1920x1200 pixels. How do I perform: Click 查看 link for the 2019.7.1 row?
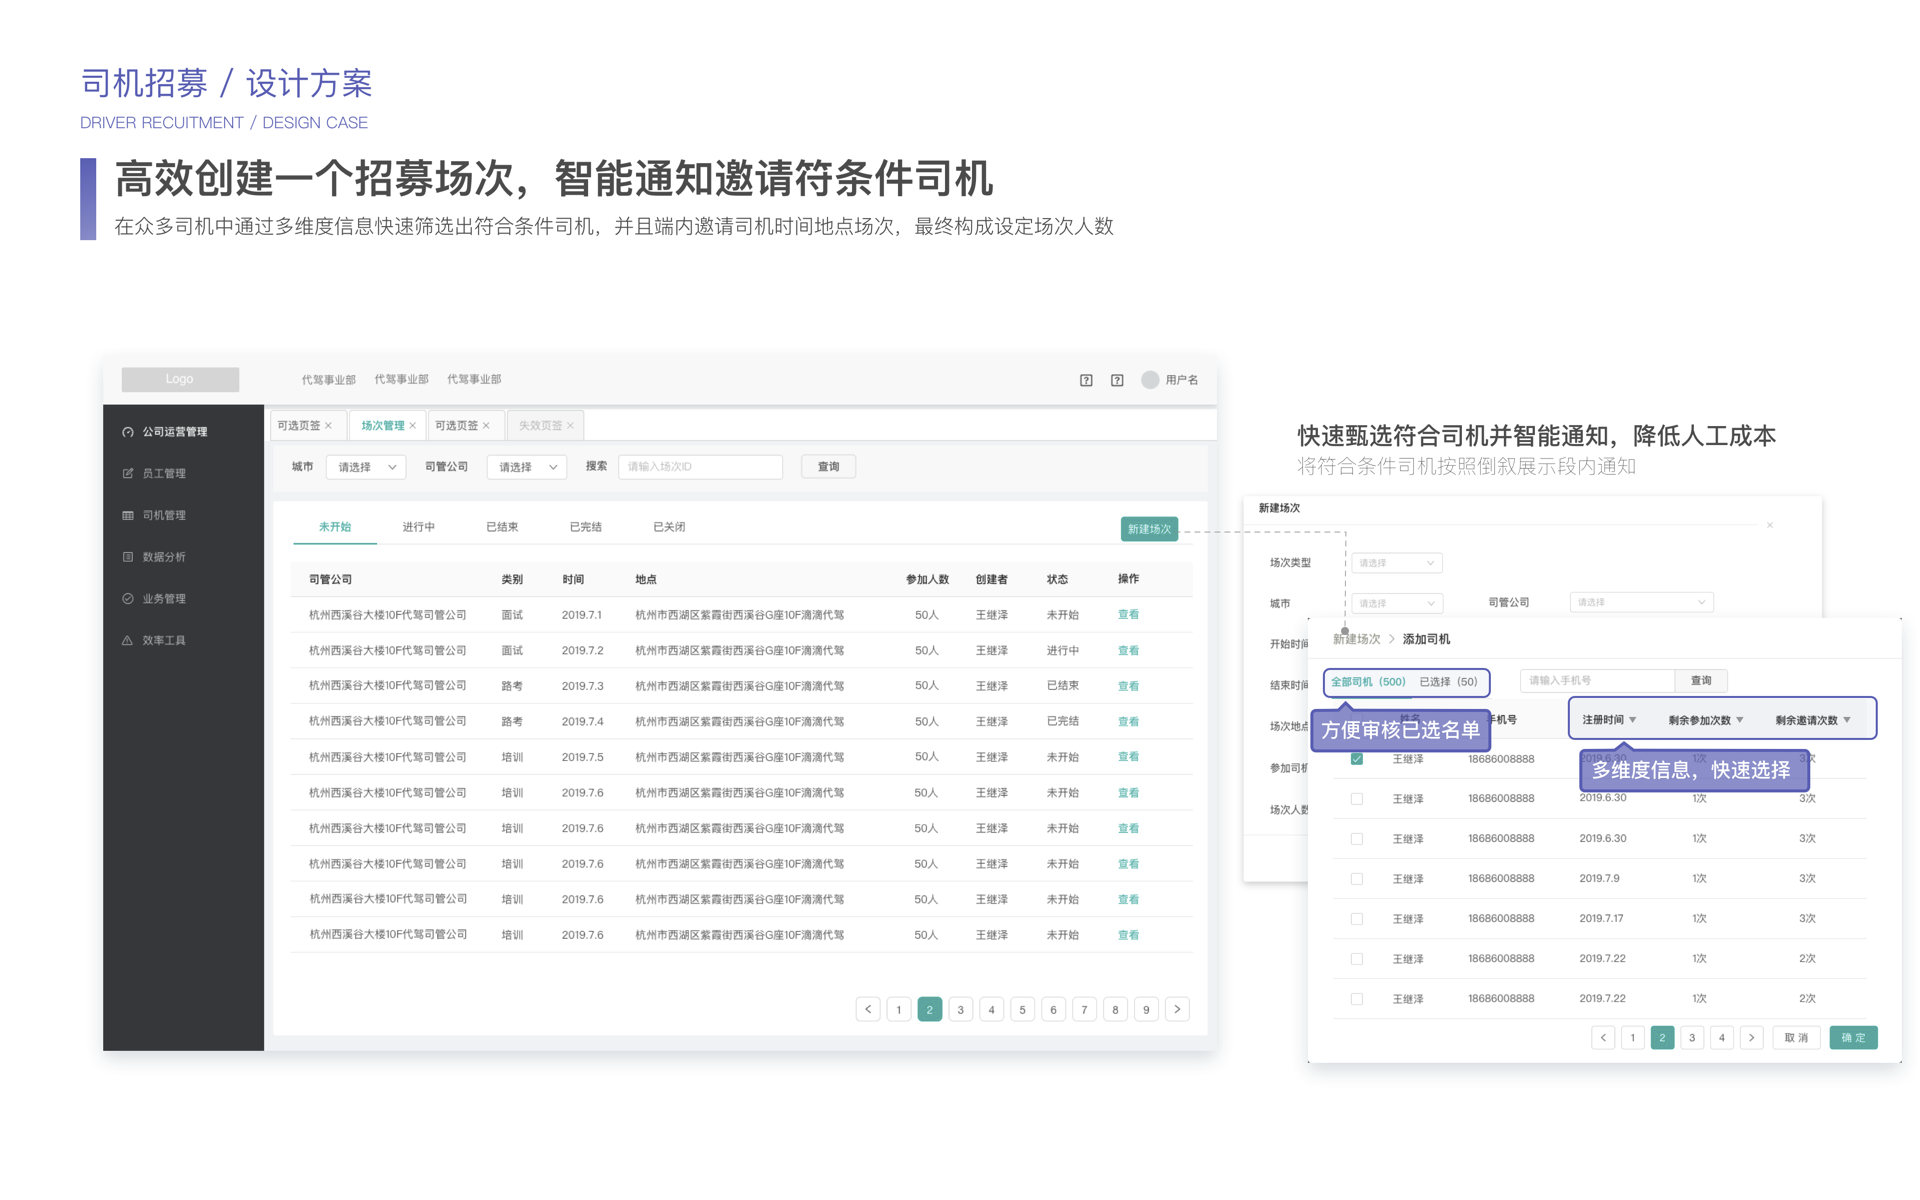pos(1128,615)
